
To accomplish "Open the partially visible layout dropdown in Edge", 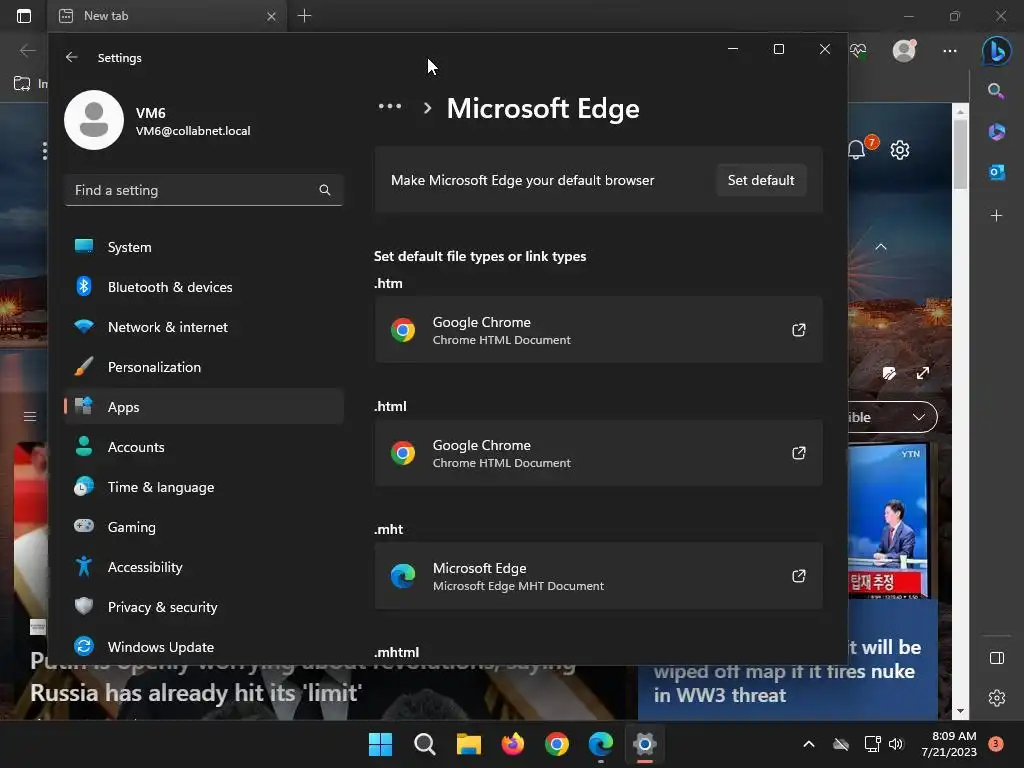I will pyautogui.click(x=892, y=417).
